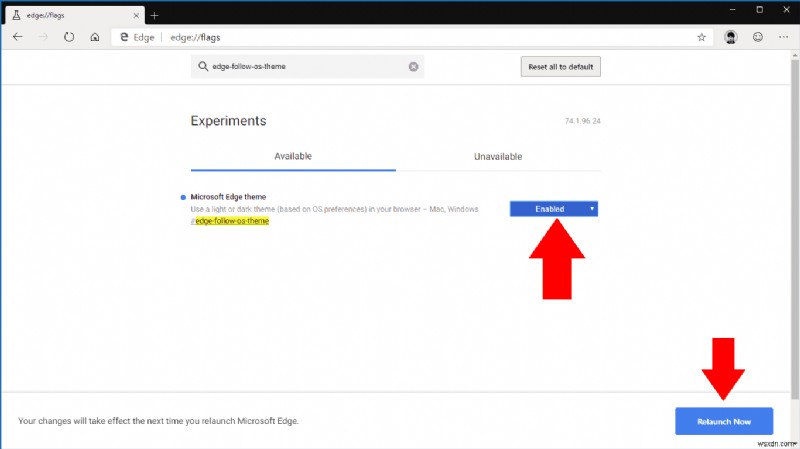Select the edge://flags browser tab
The width and height of the screenshot is (800, 449).
pos(75,15)
